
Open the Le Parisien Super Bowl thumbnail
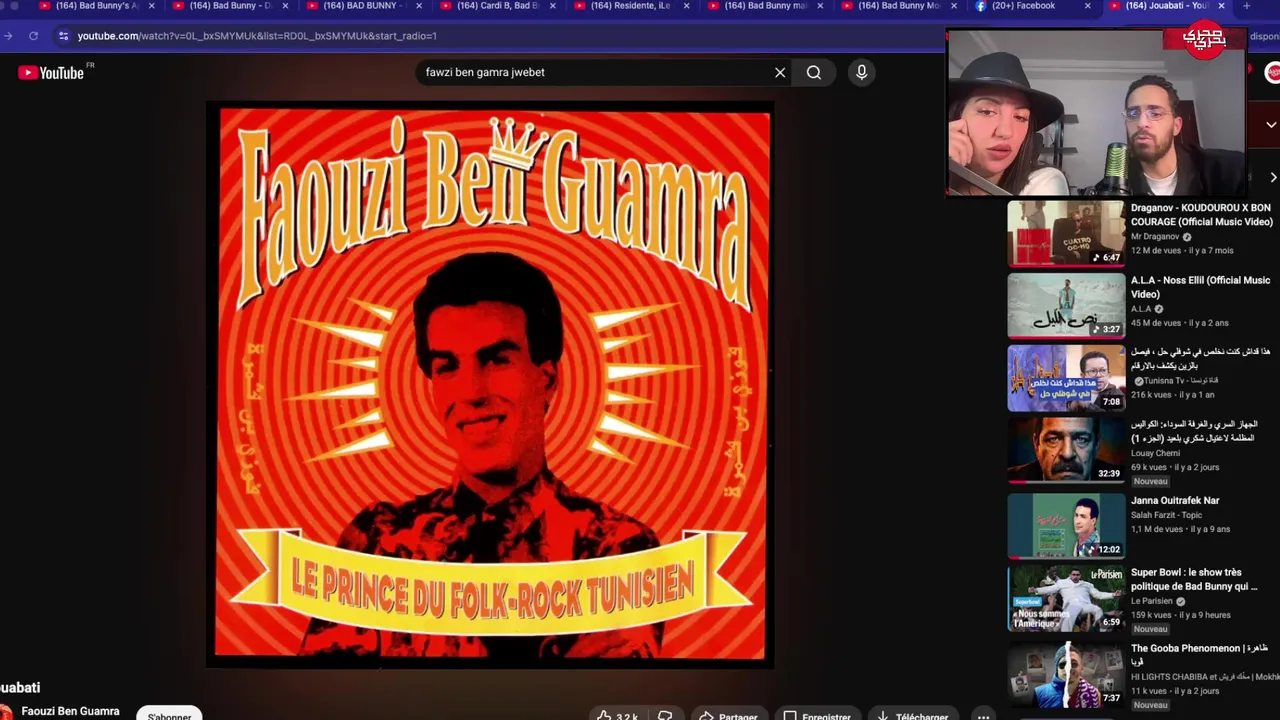coord(1066,598)
